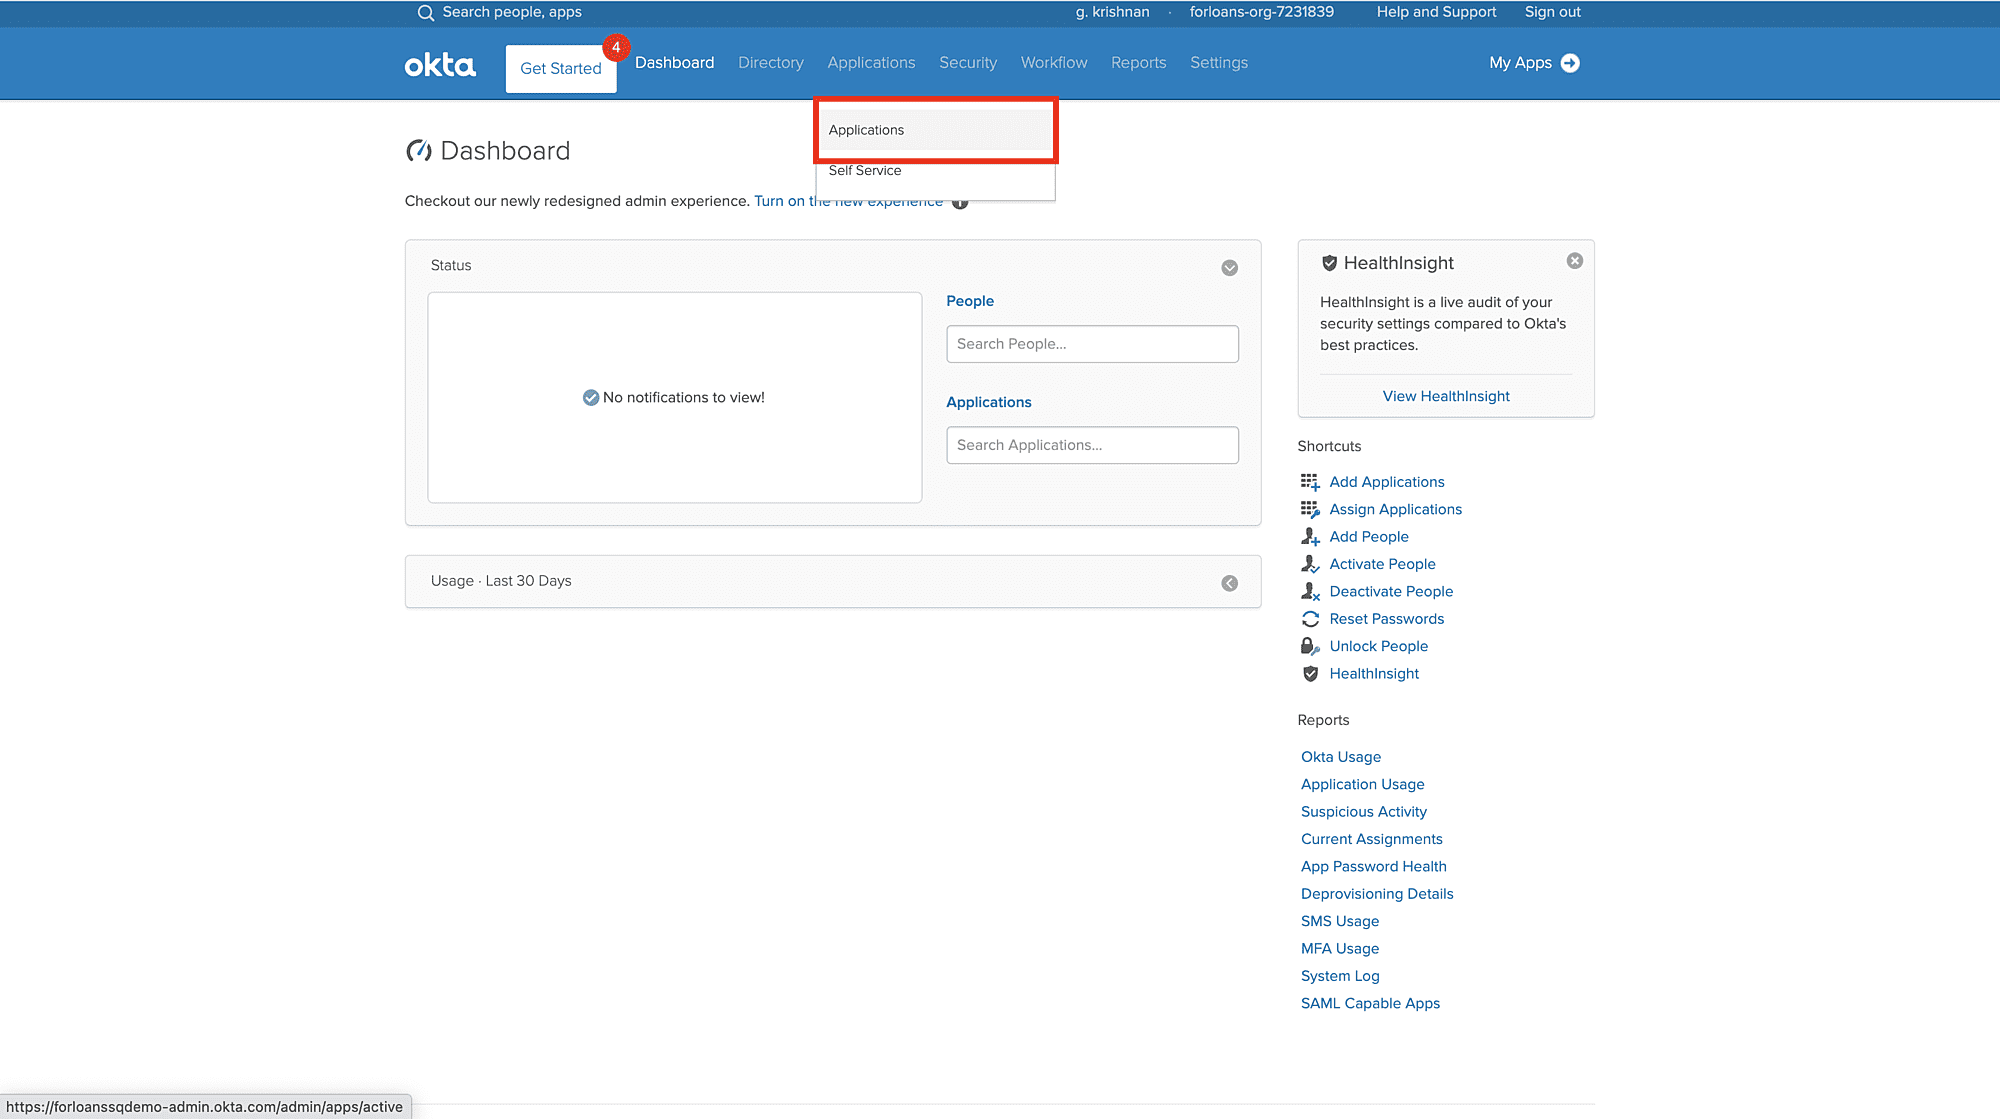Viewport: 2000px width, 1119px height.
Task: Open the Security menu
Action: click(x=967, y=63)
